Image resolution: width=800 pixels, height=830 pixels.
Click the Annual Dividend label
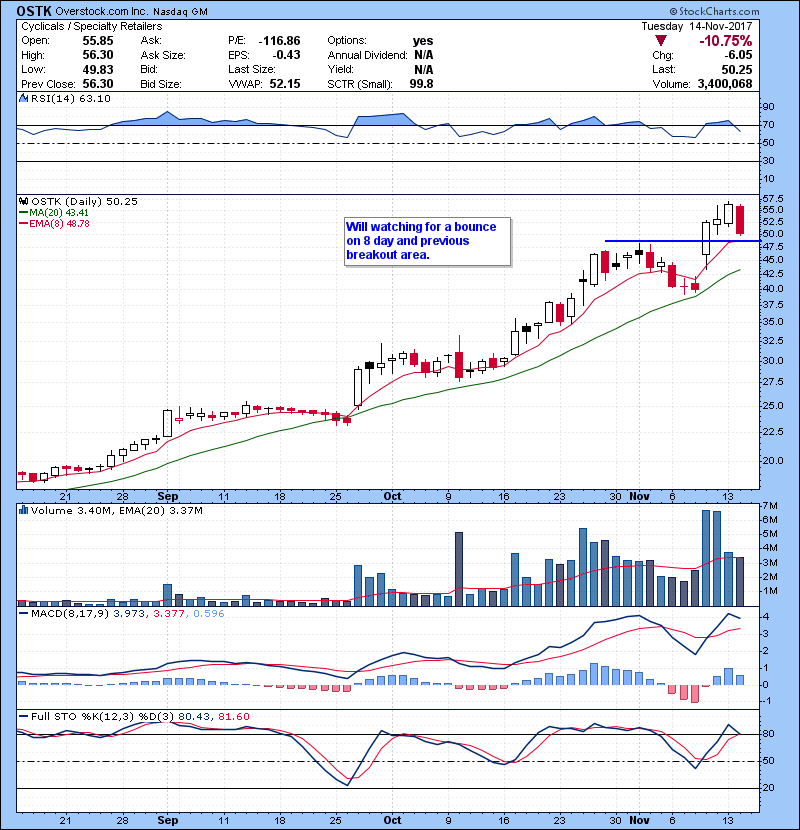coord(367,55)
